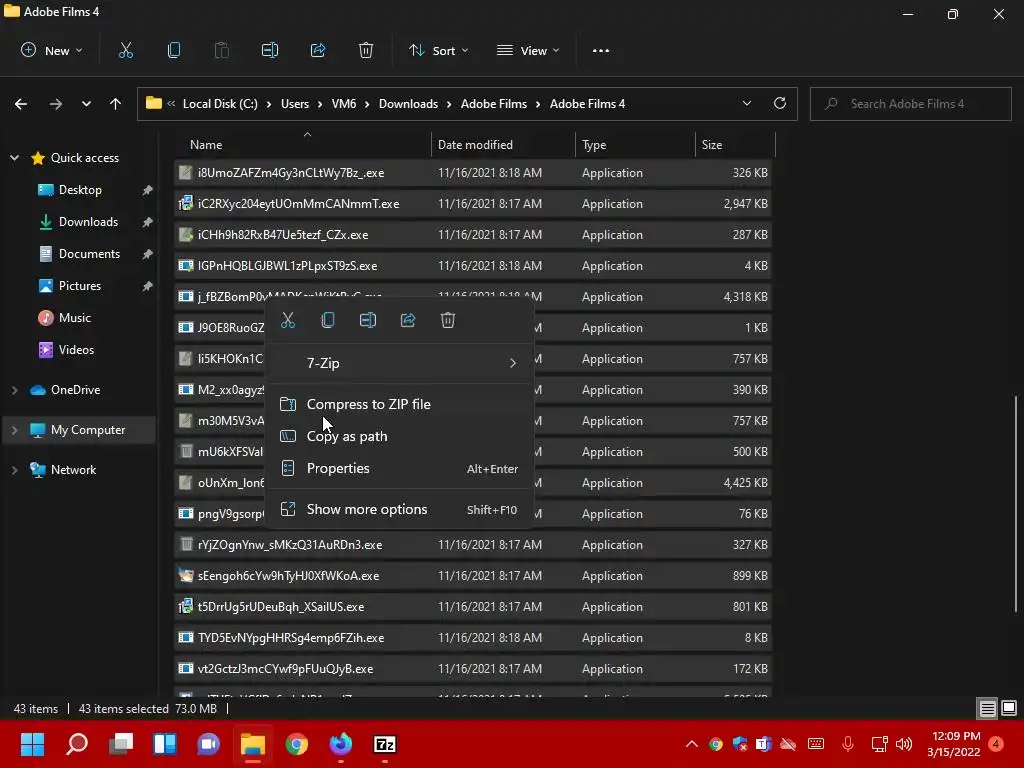
Task: Click the Cut icon in the top toolbar
Action: pos(125,50)
